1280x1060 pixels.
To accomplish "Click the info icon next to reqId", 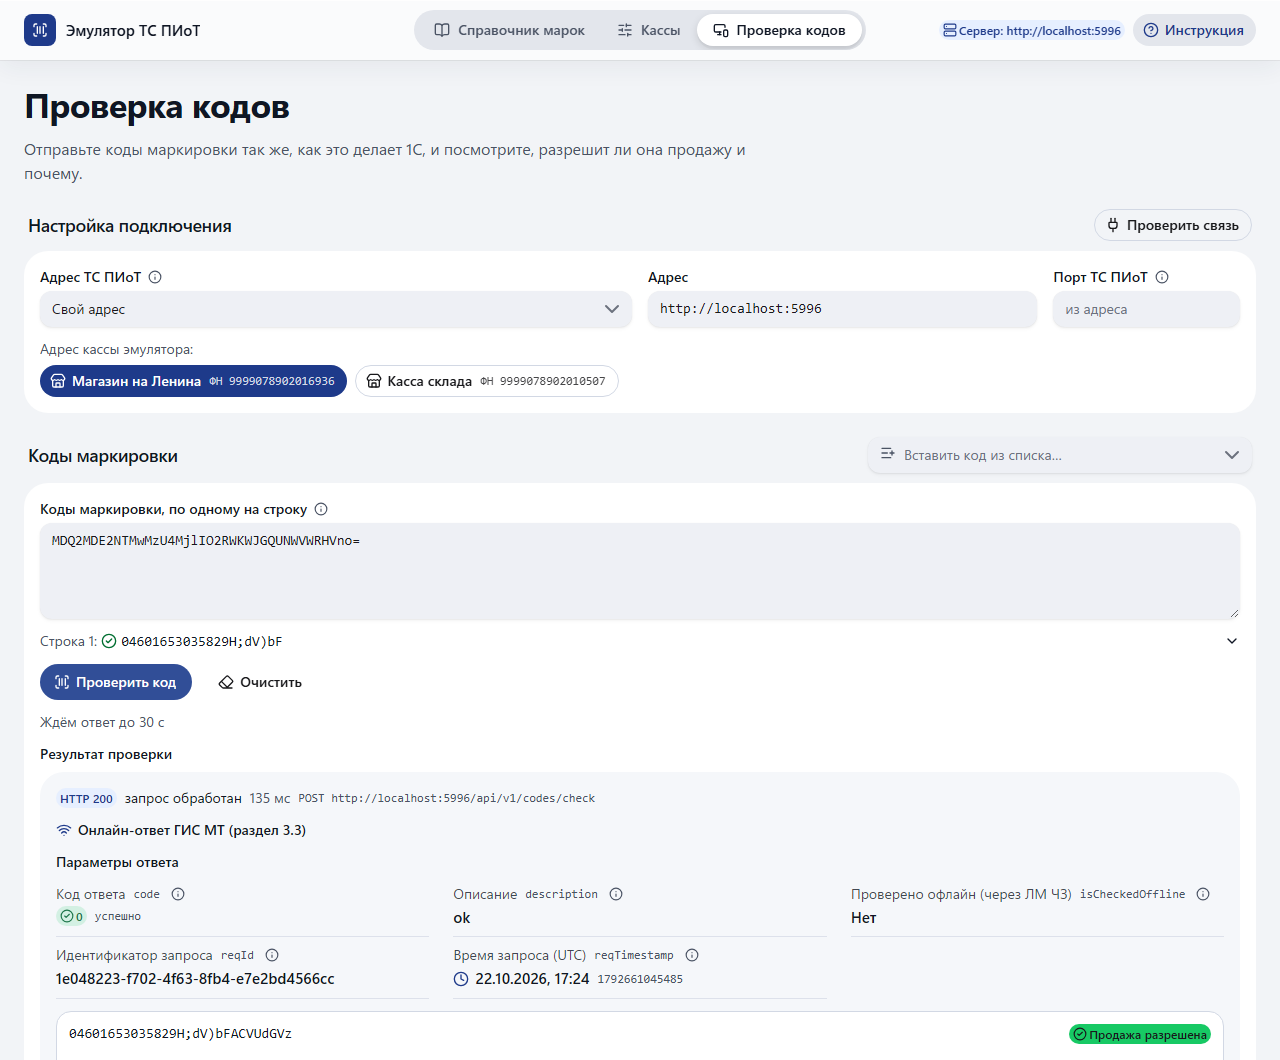I will click(272, 955).
